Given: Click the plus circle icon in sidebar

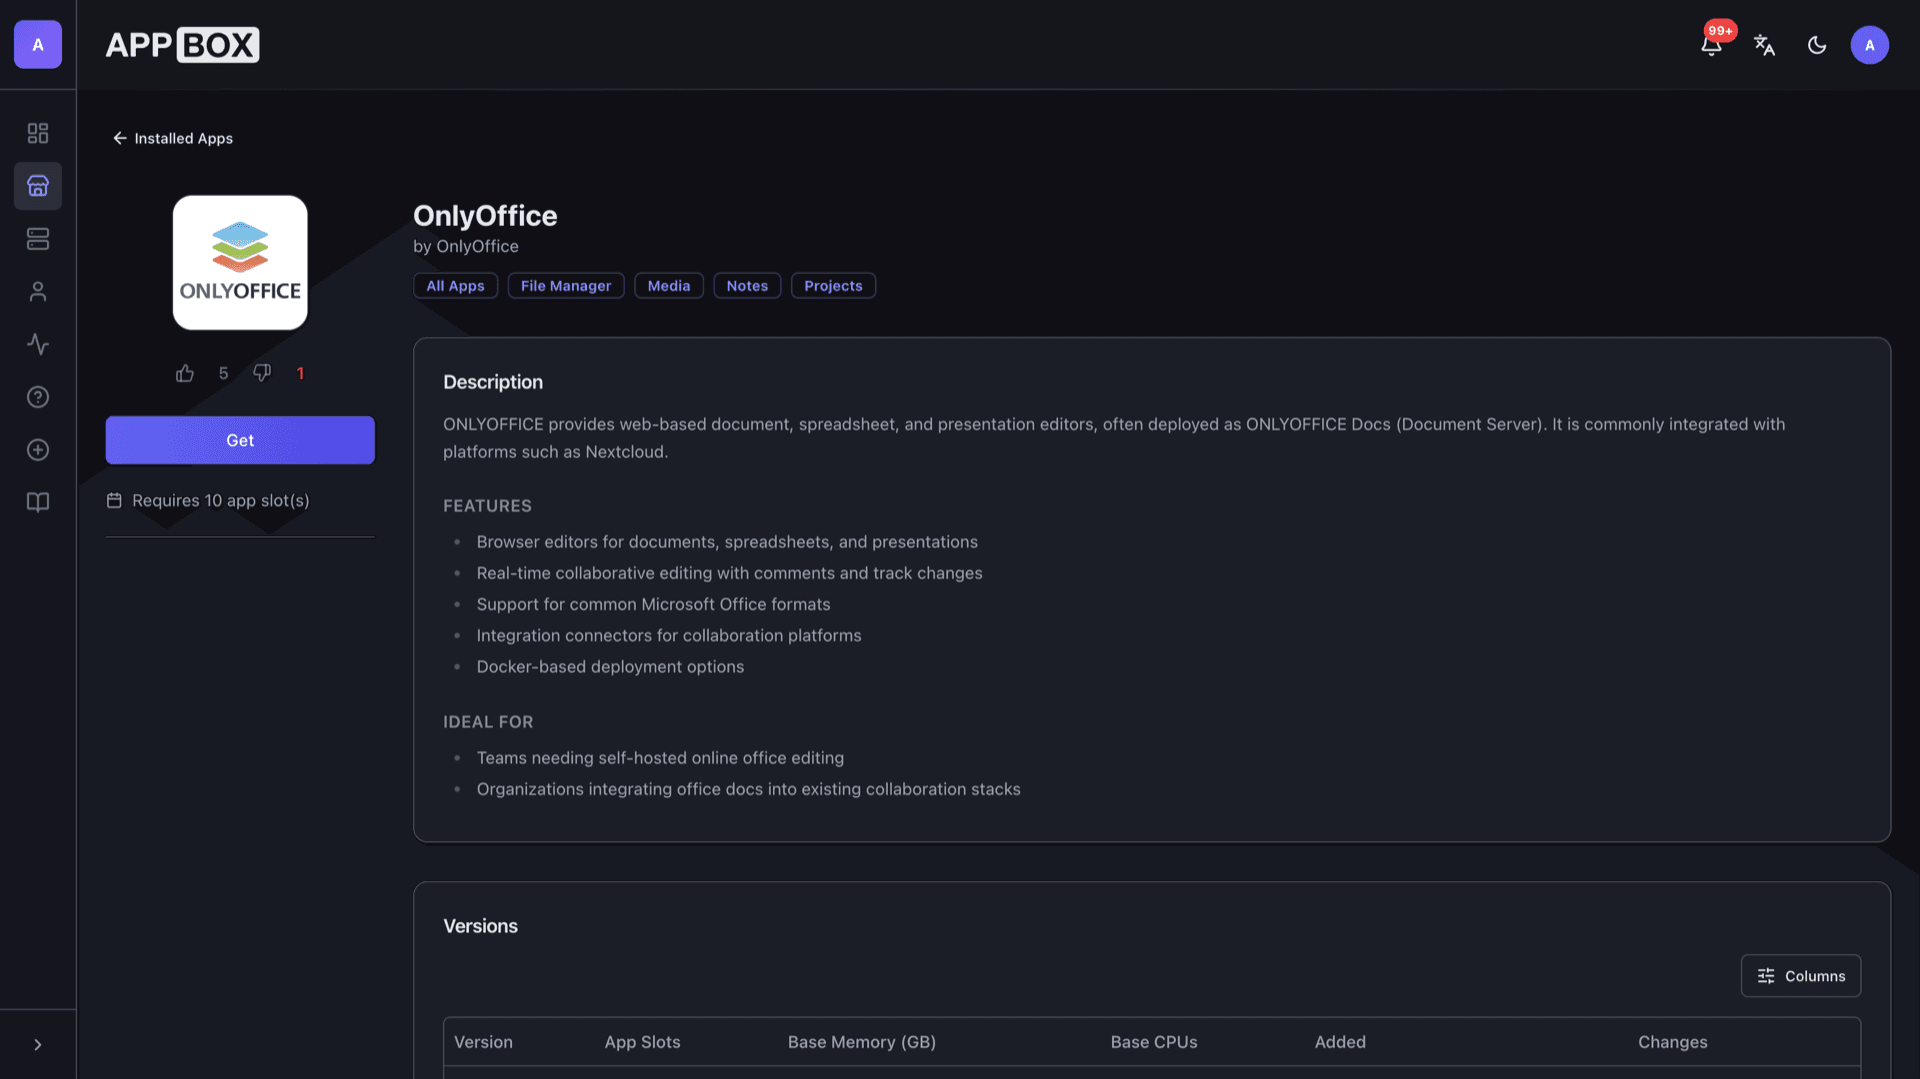Looking at the screenshot, I should click(38, 450).
